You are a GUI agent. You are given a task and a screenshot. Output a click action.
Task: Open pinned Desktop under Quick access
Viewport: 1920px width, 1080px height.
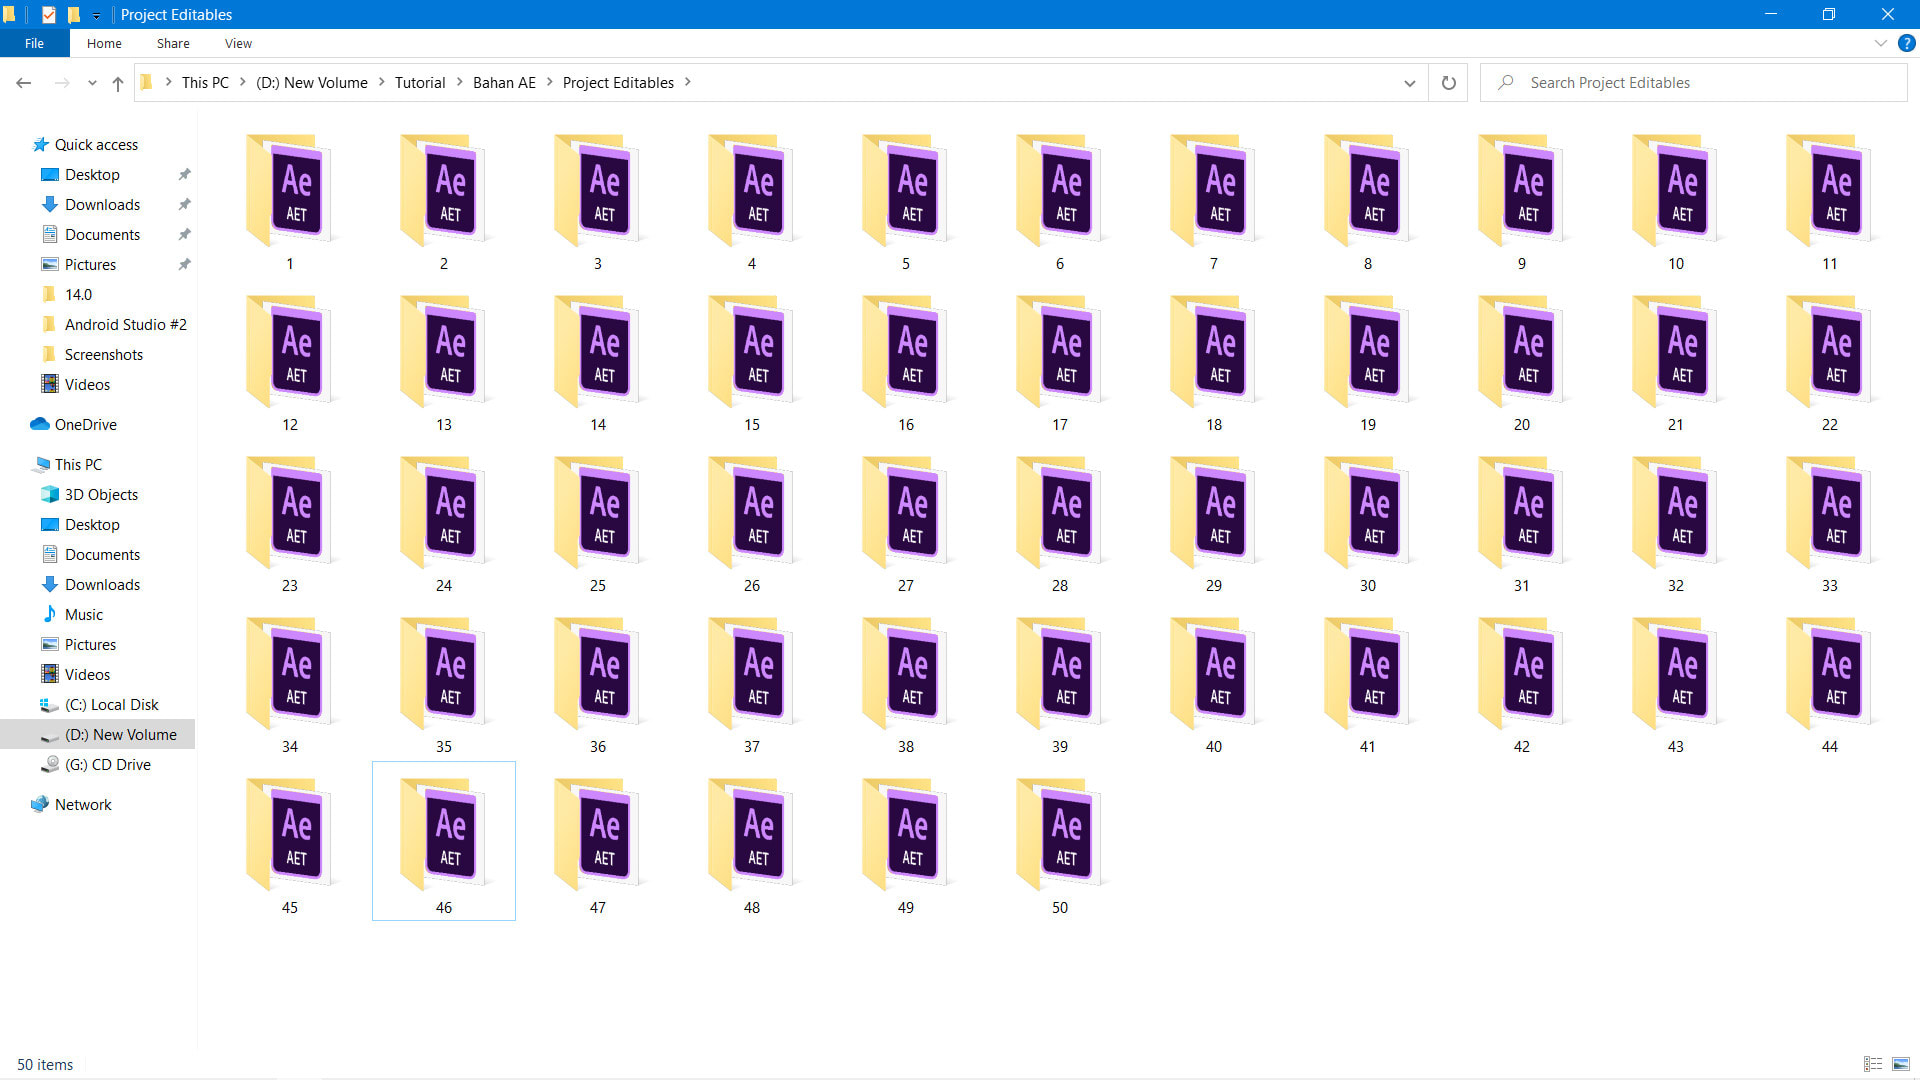92,174
